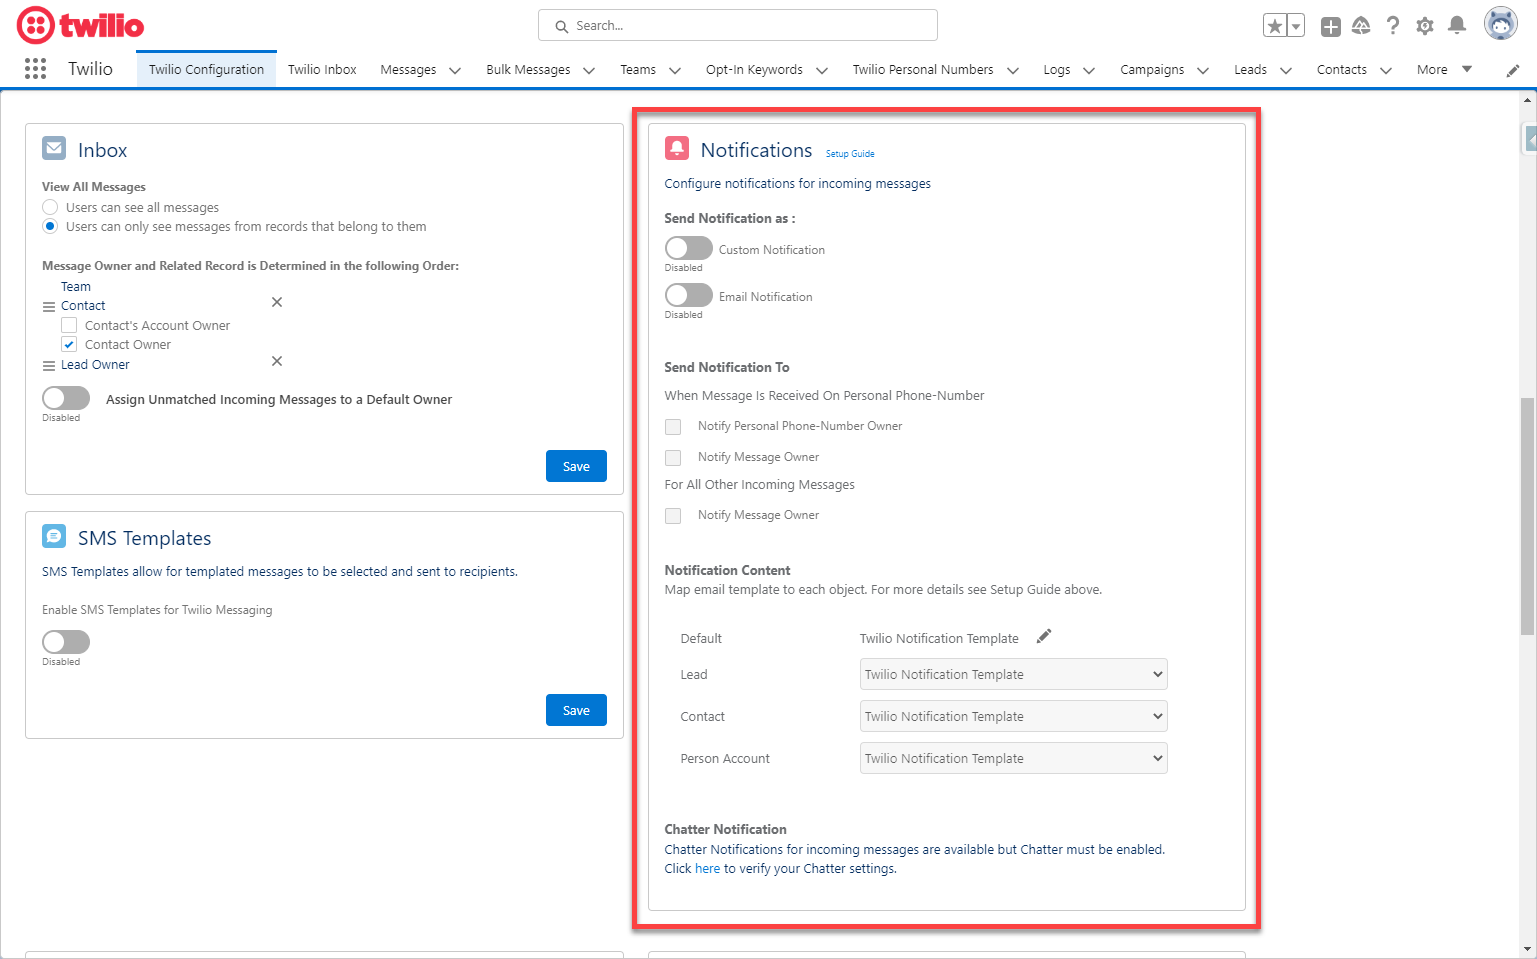Image resolution: width=1537 pixels, height=959 pixels.
Task: Click the SMS Templates chat icon
Action: 54,536
